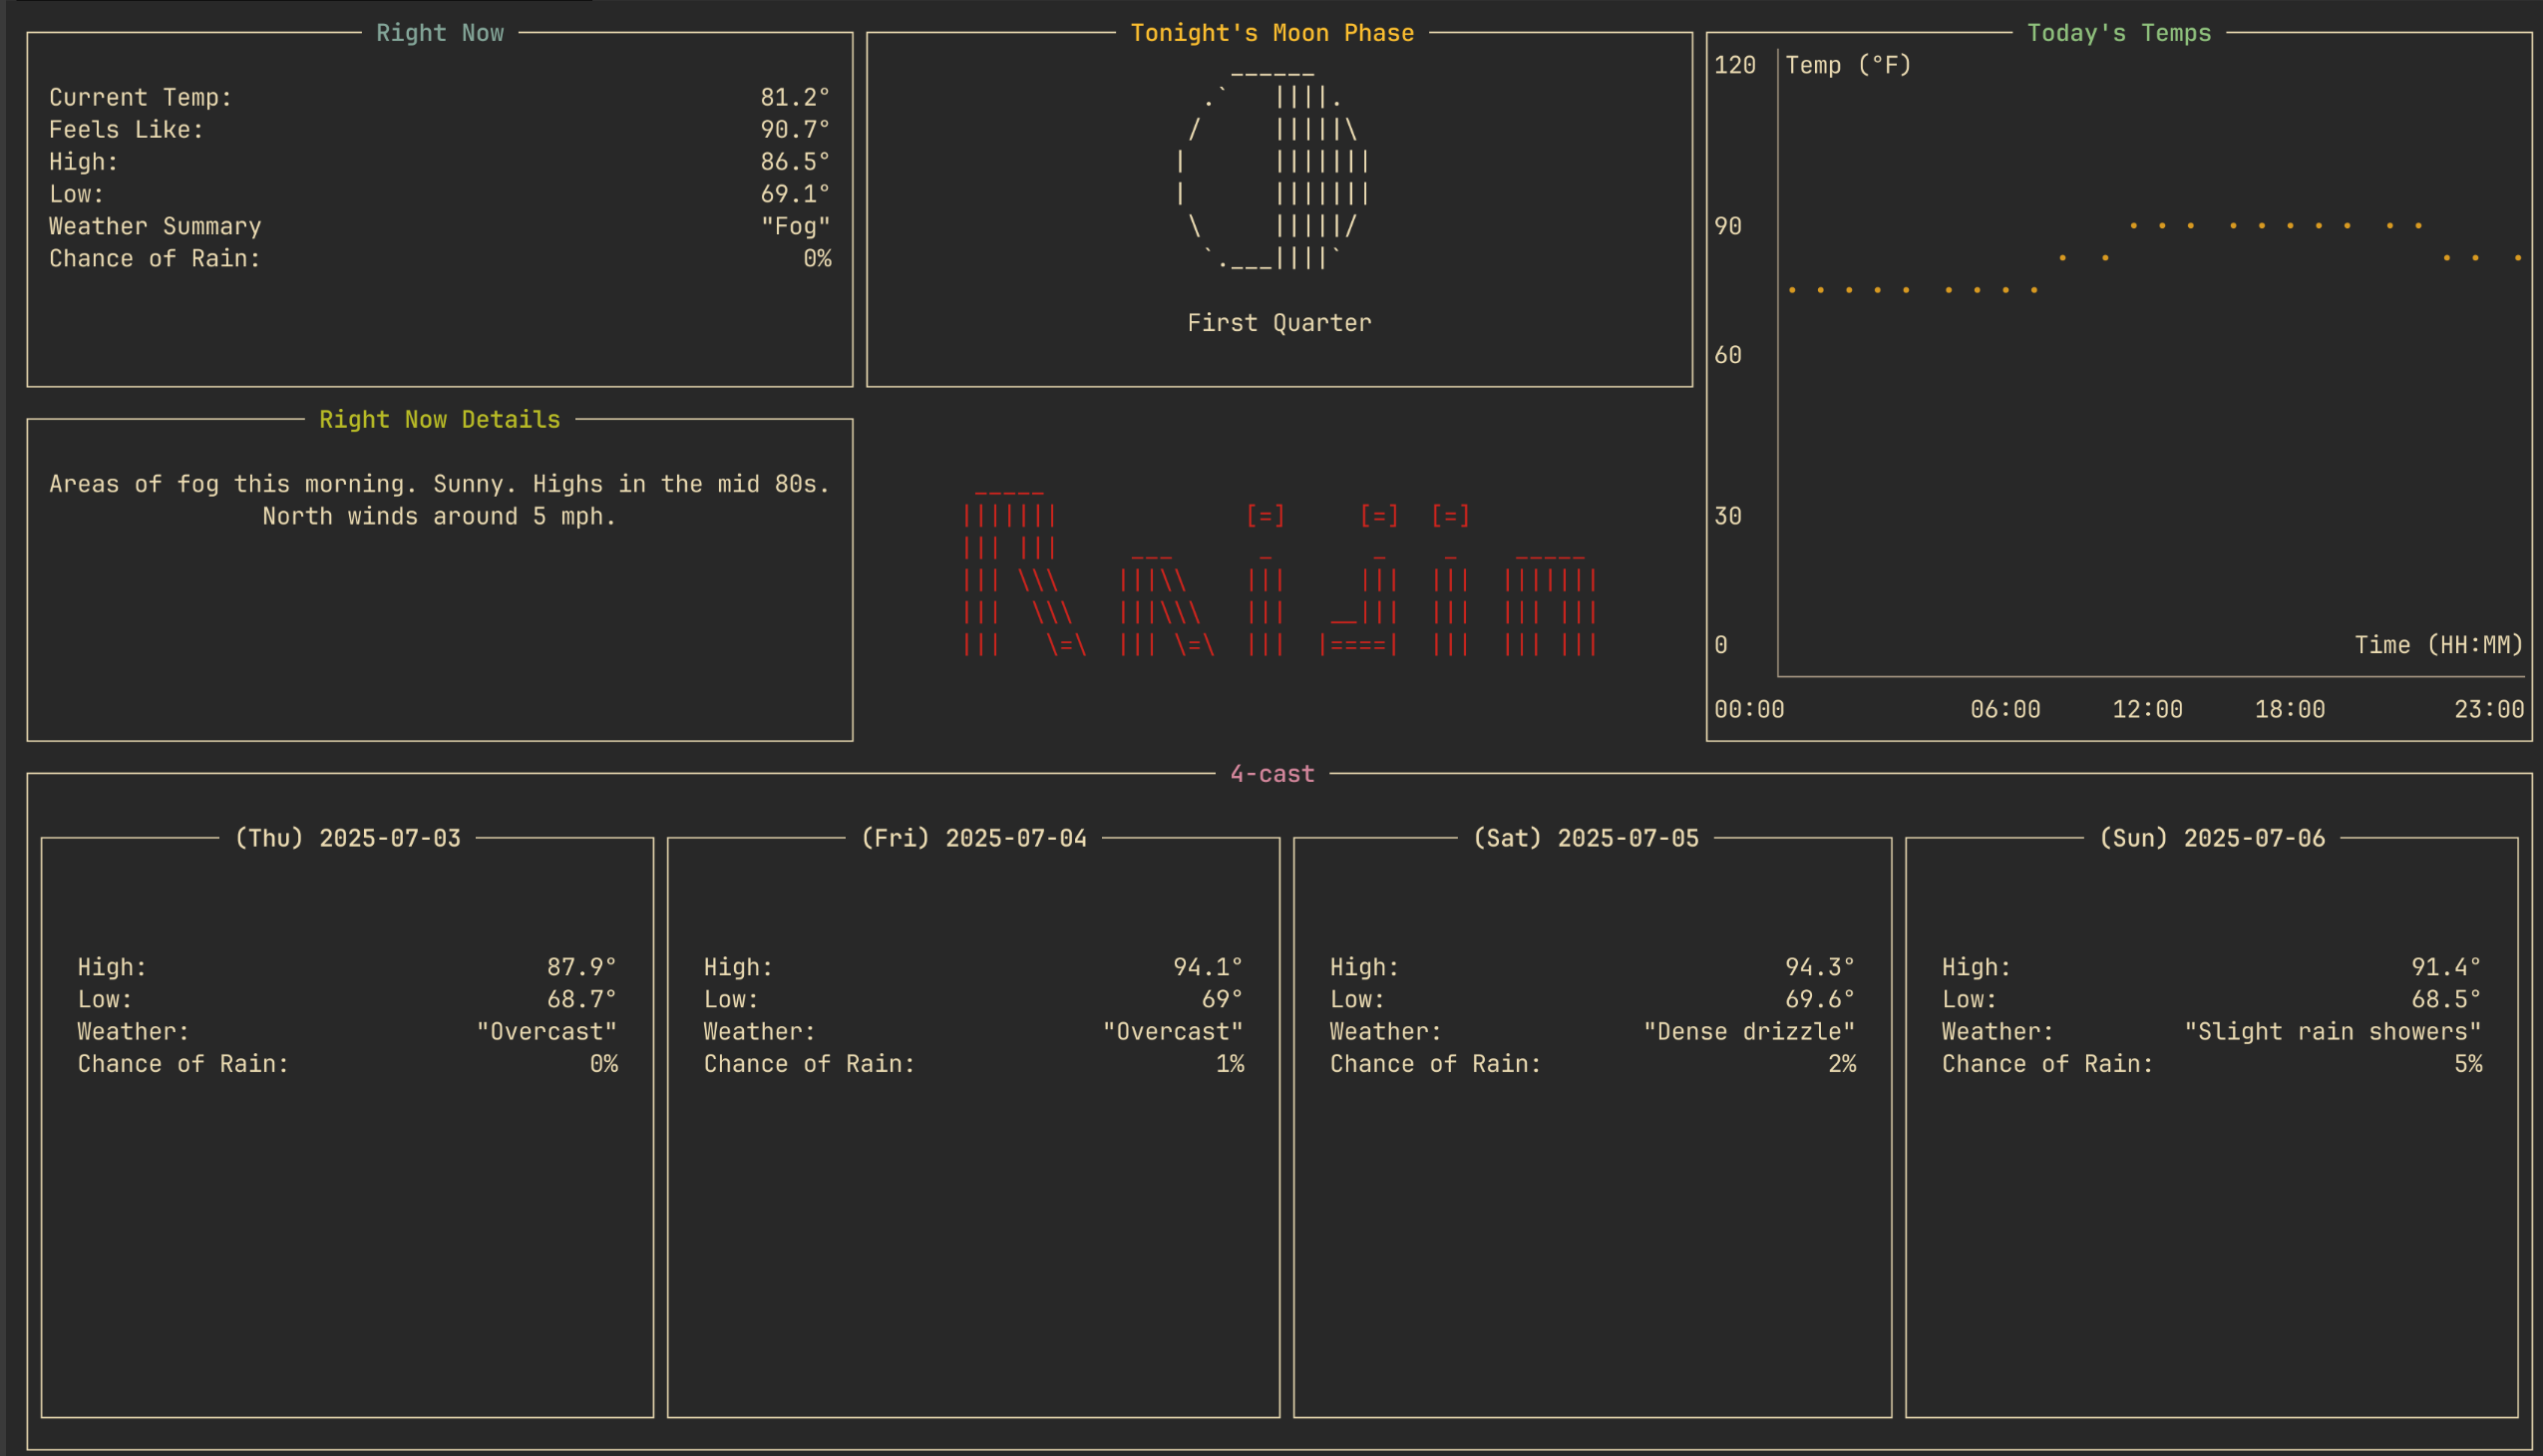Click the Feels Like value 90.7°
Screen dimensions: 2543x1456
[x=794, y=129]
